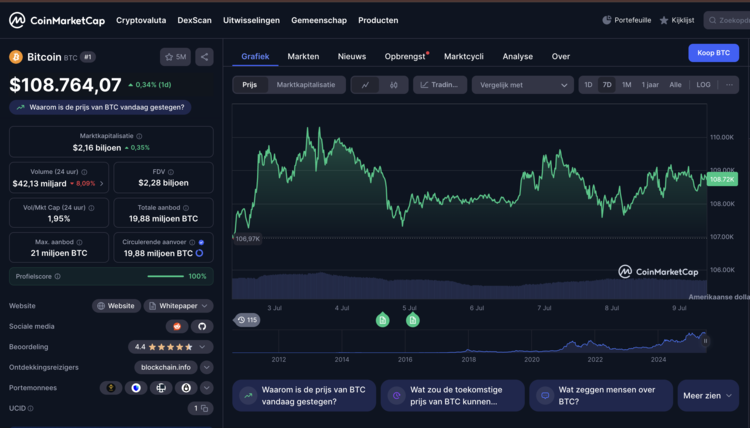
Task: Set chart range to 1M
Action: 627,85
